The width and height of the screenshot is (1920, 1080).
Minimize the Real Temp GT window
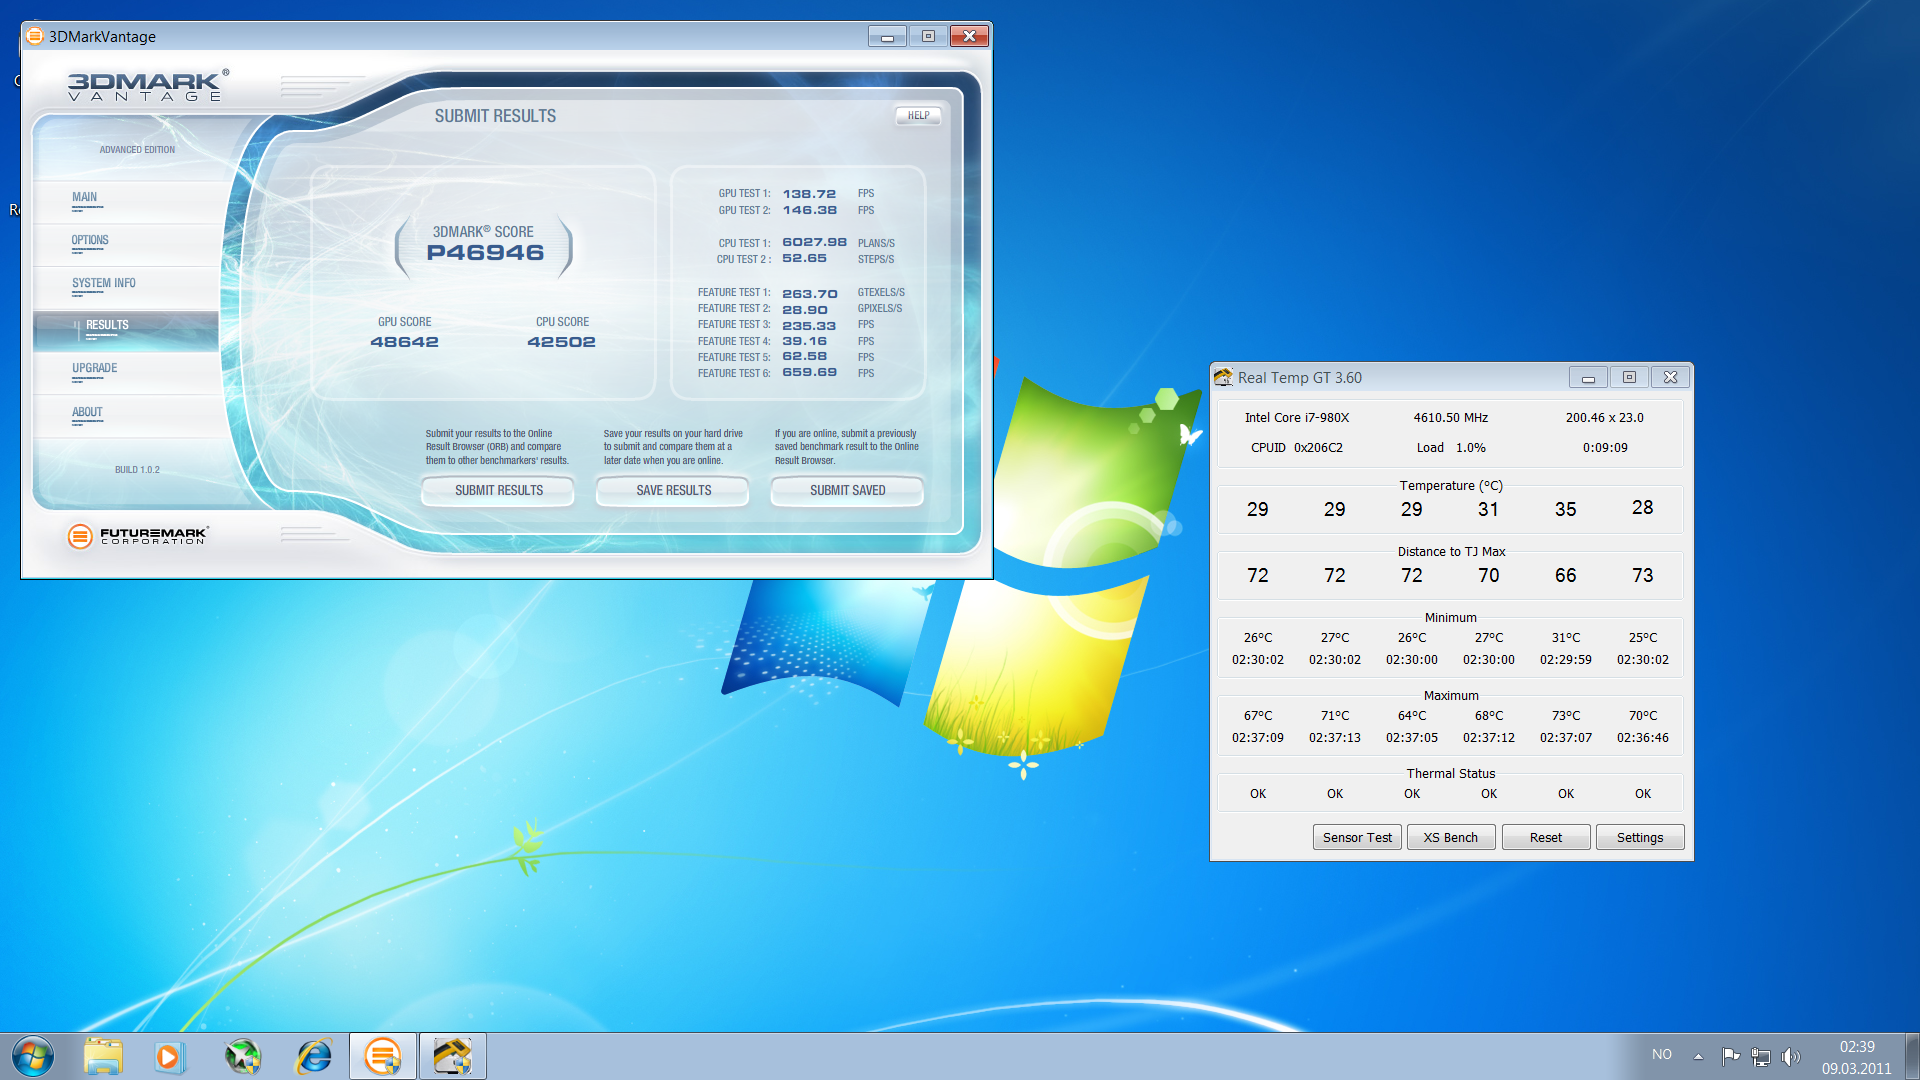tap(1588, 377)
